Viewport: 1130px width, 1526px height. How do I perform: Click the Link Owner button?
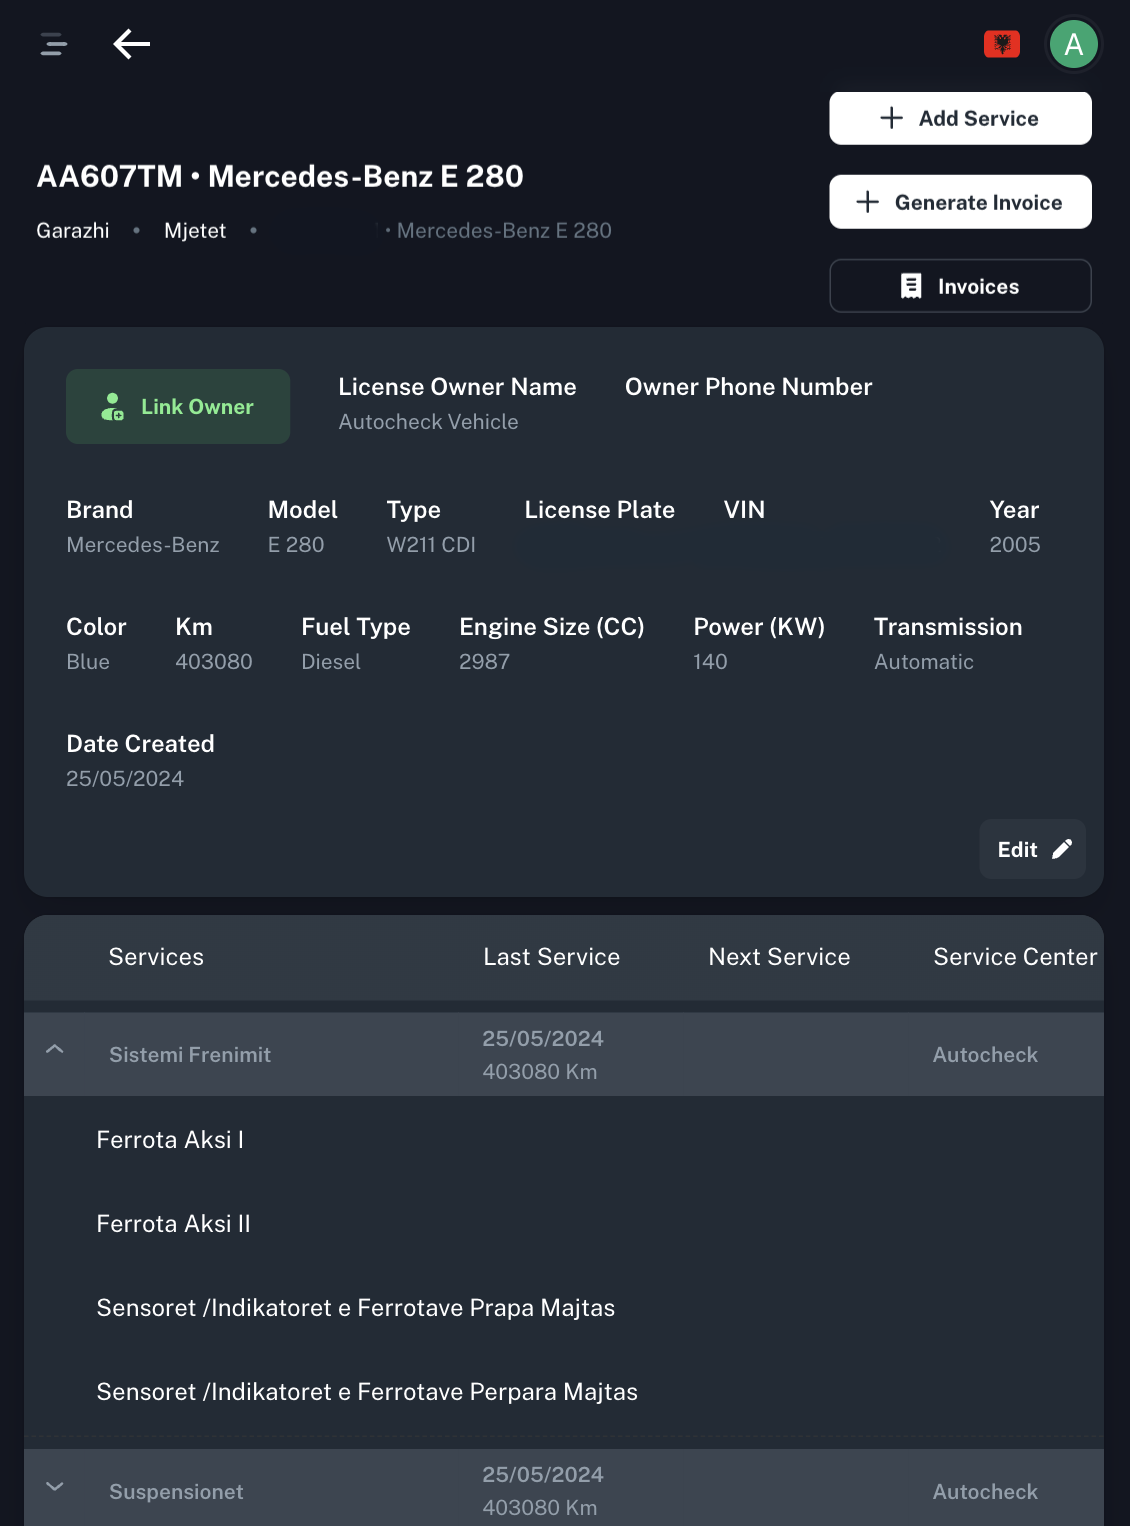[177, 406]
